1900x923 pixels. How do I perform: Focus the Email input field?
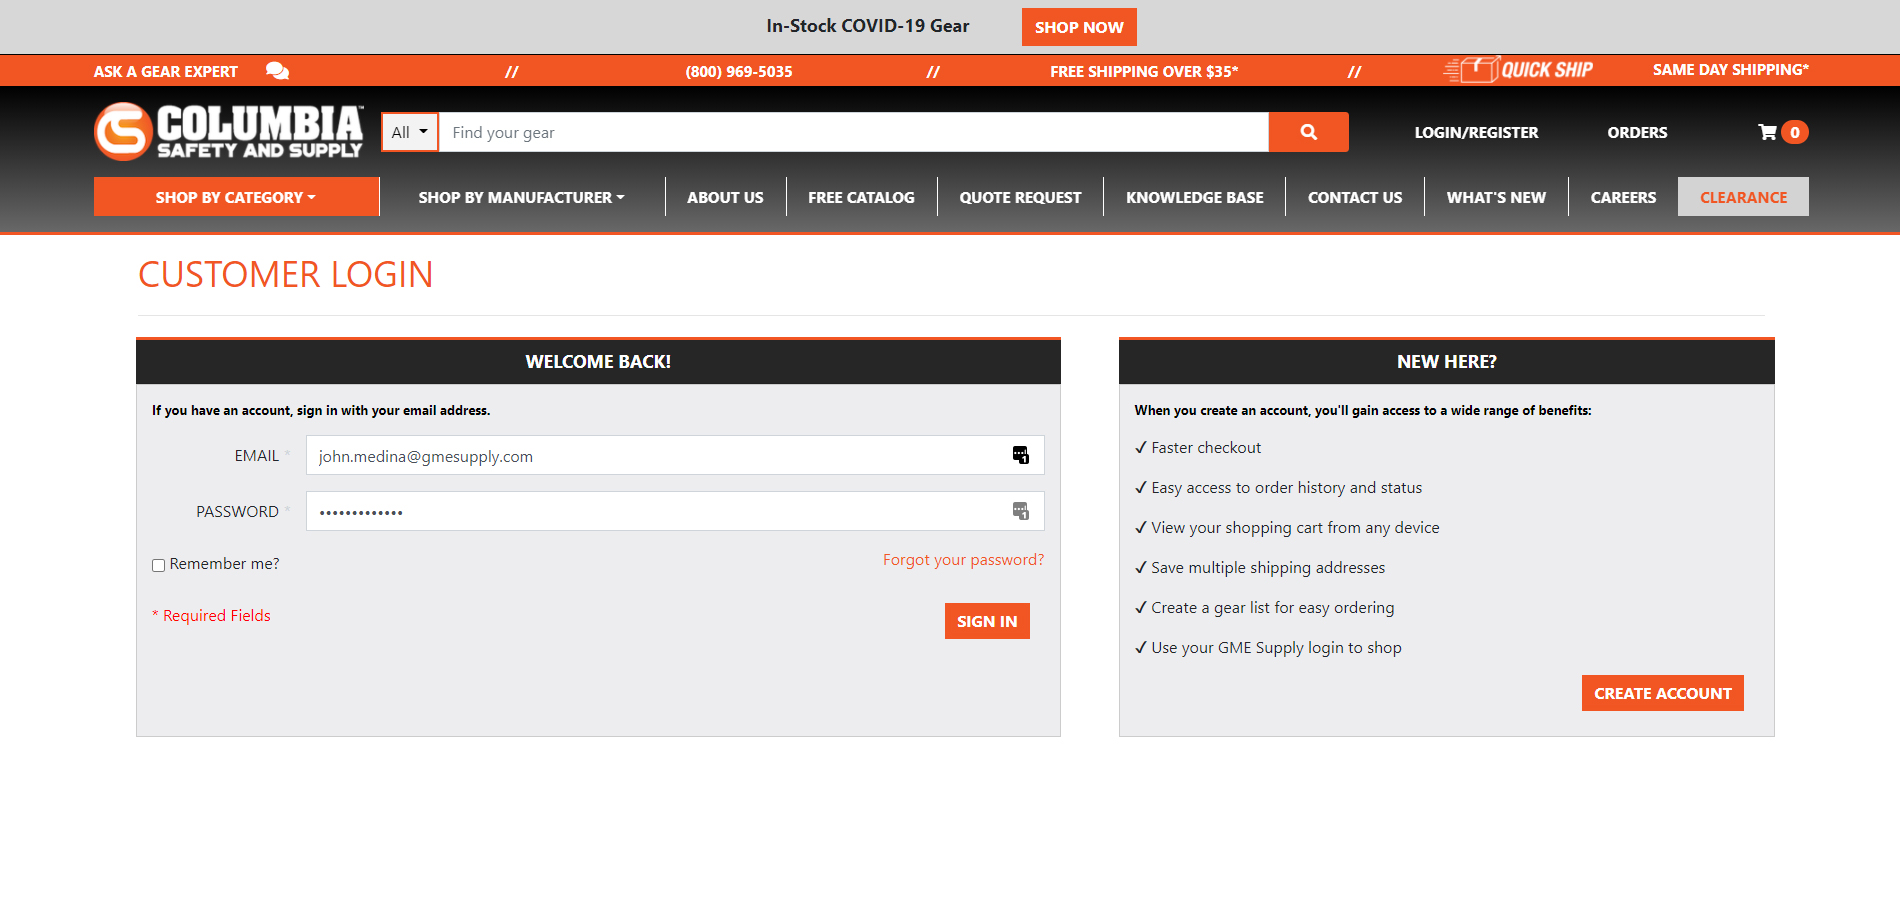click(x=675, y=455)
